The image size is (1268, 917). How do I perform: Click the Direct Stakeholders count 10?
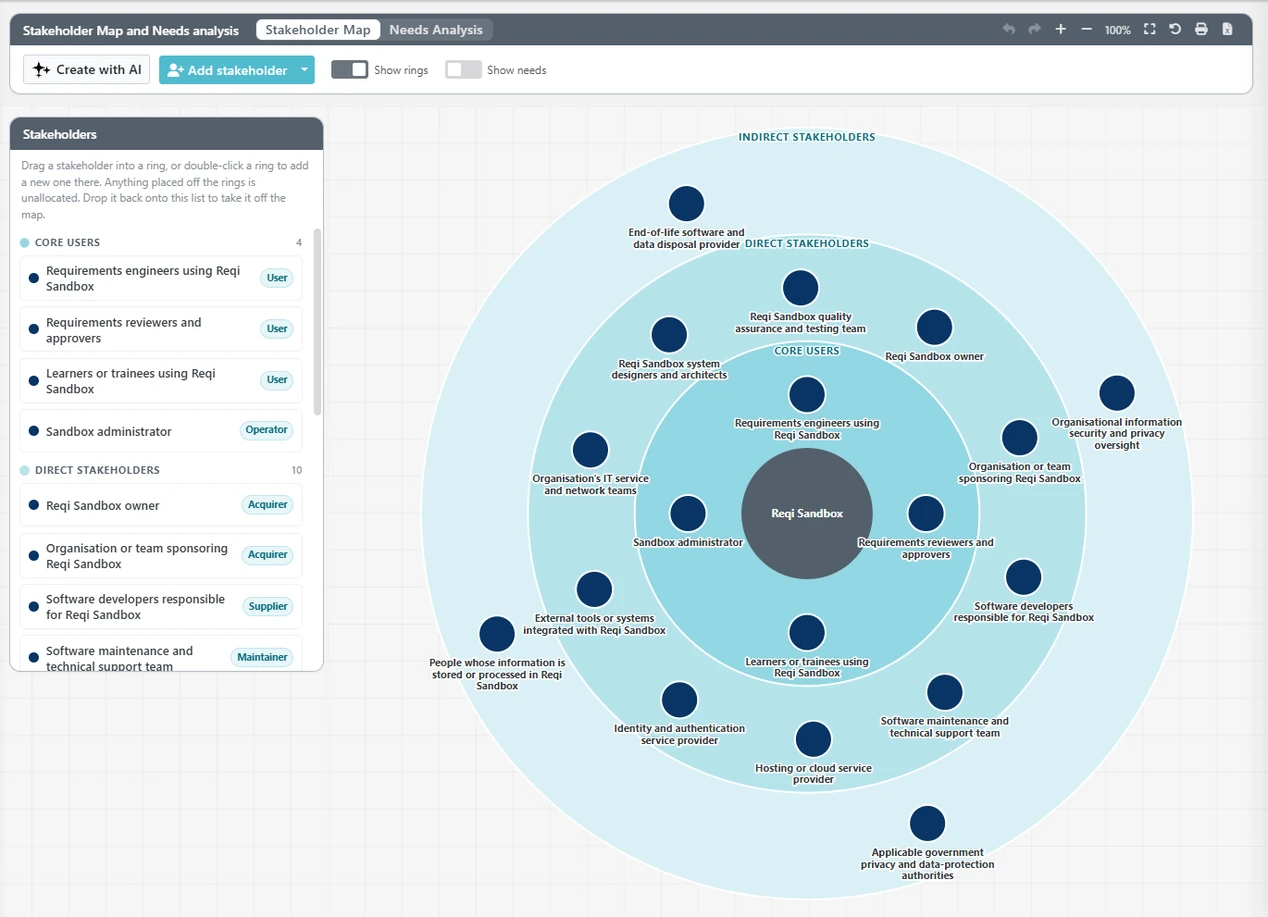click(296, 470)
